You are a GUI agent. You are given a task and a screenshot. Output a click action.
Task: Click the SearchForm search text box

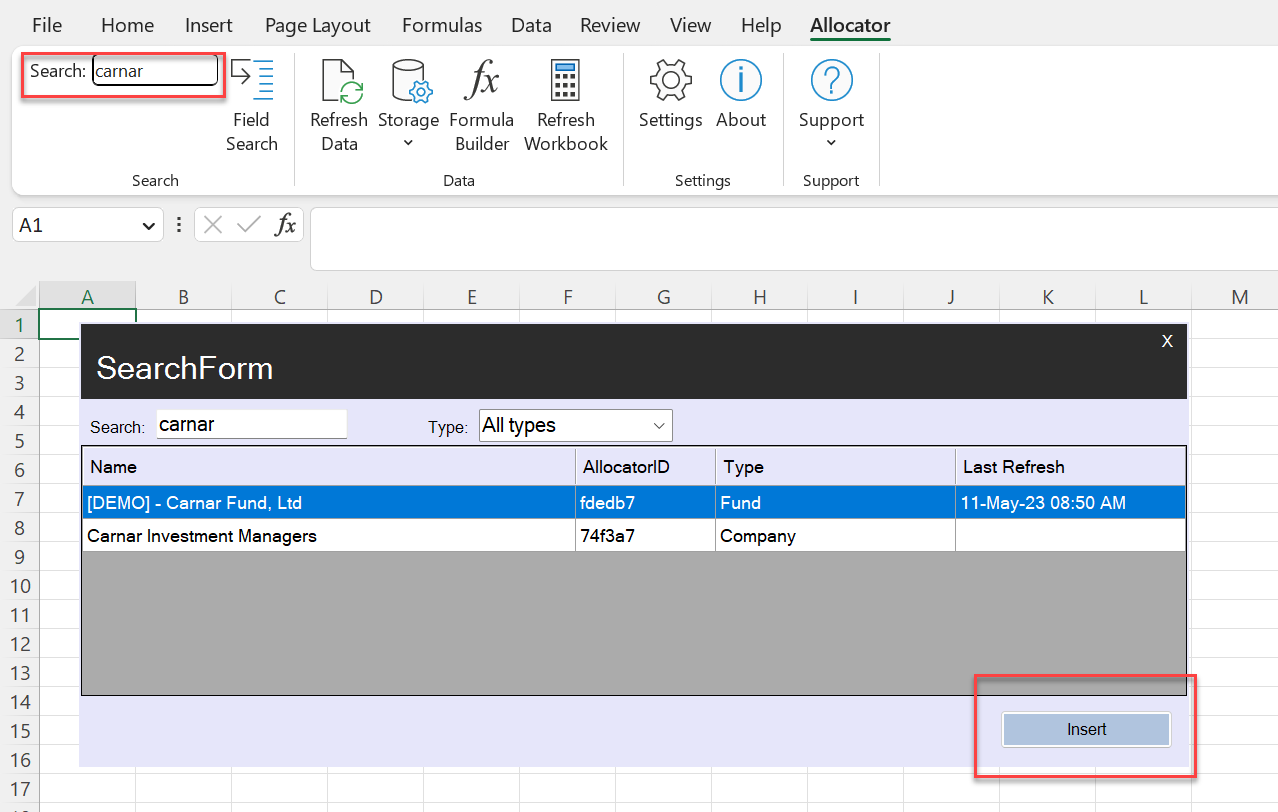coord(251,424)
